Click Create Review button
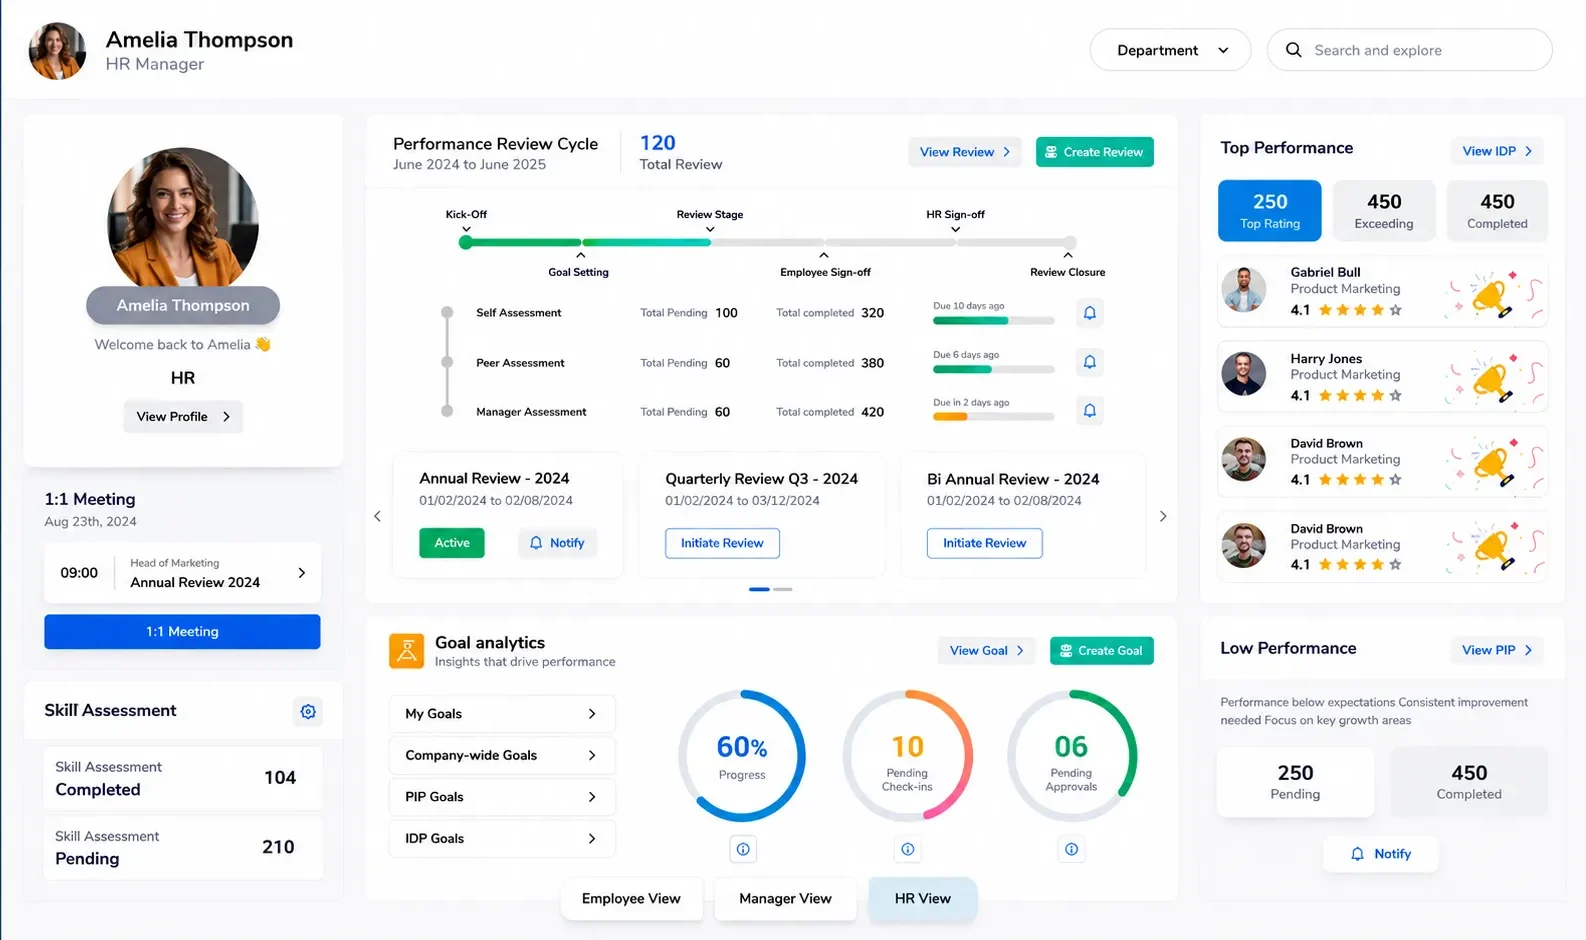This screenshot has width=1586, height=940. pos(1095,152)
